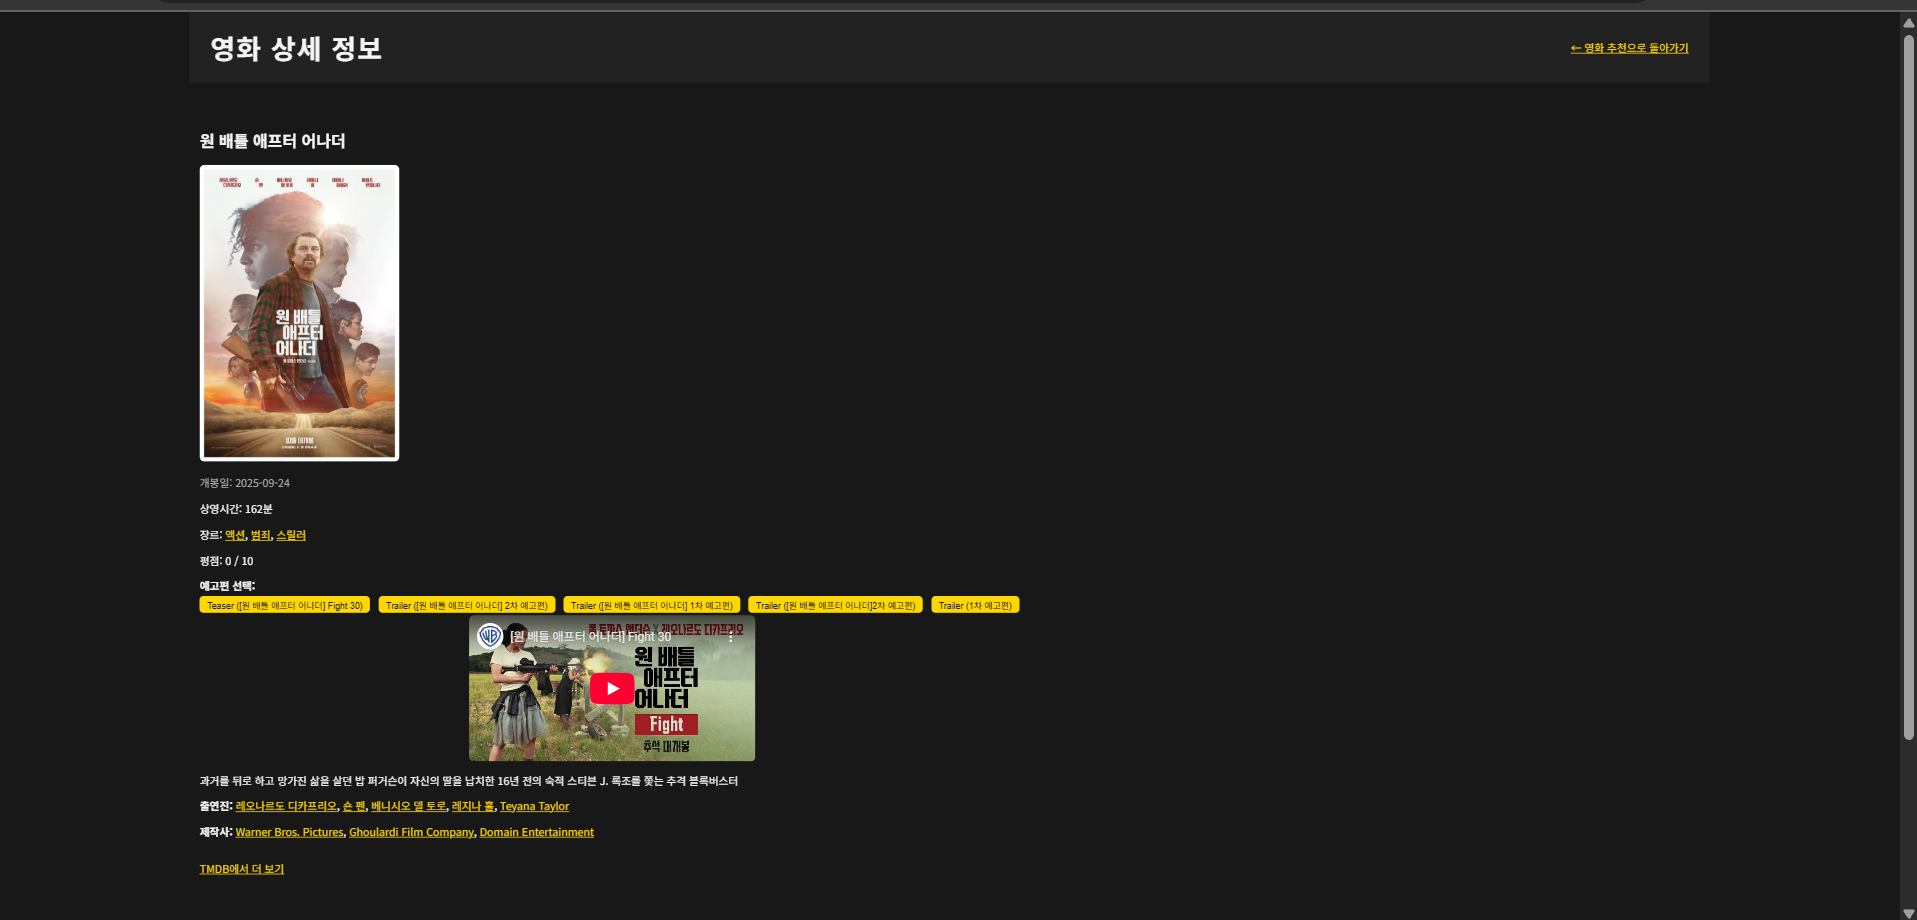
Task: Click the runtime text '상영시간: 162분'
Action: pos(236,509)
